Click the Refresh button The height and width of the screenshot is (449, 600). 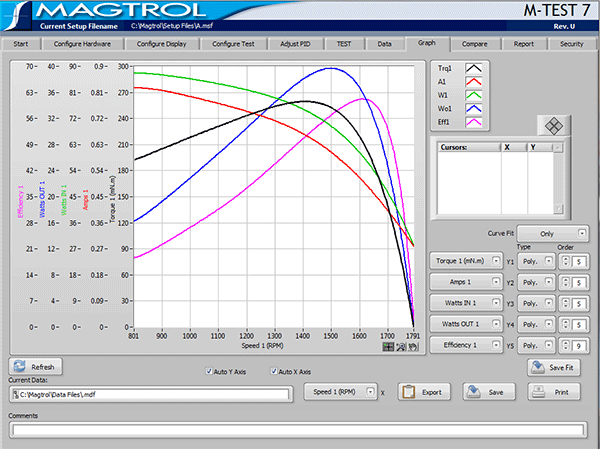35,367
